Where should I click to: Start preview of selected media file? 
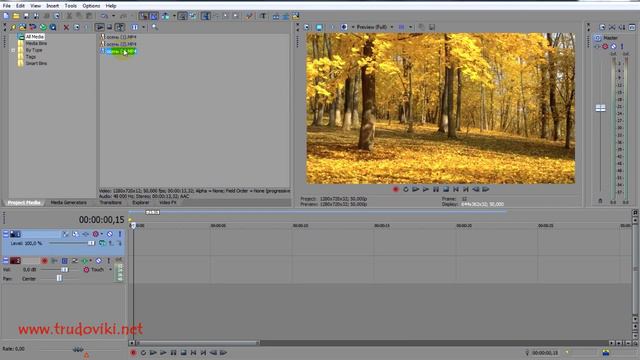pos(100,27)
